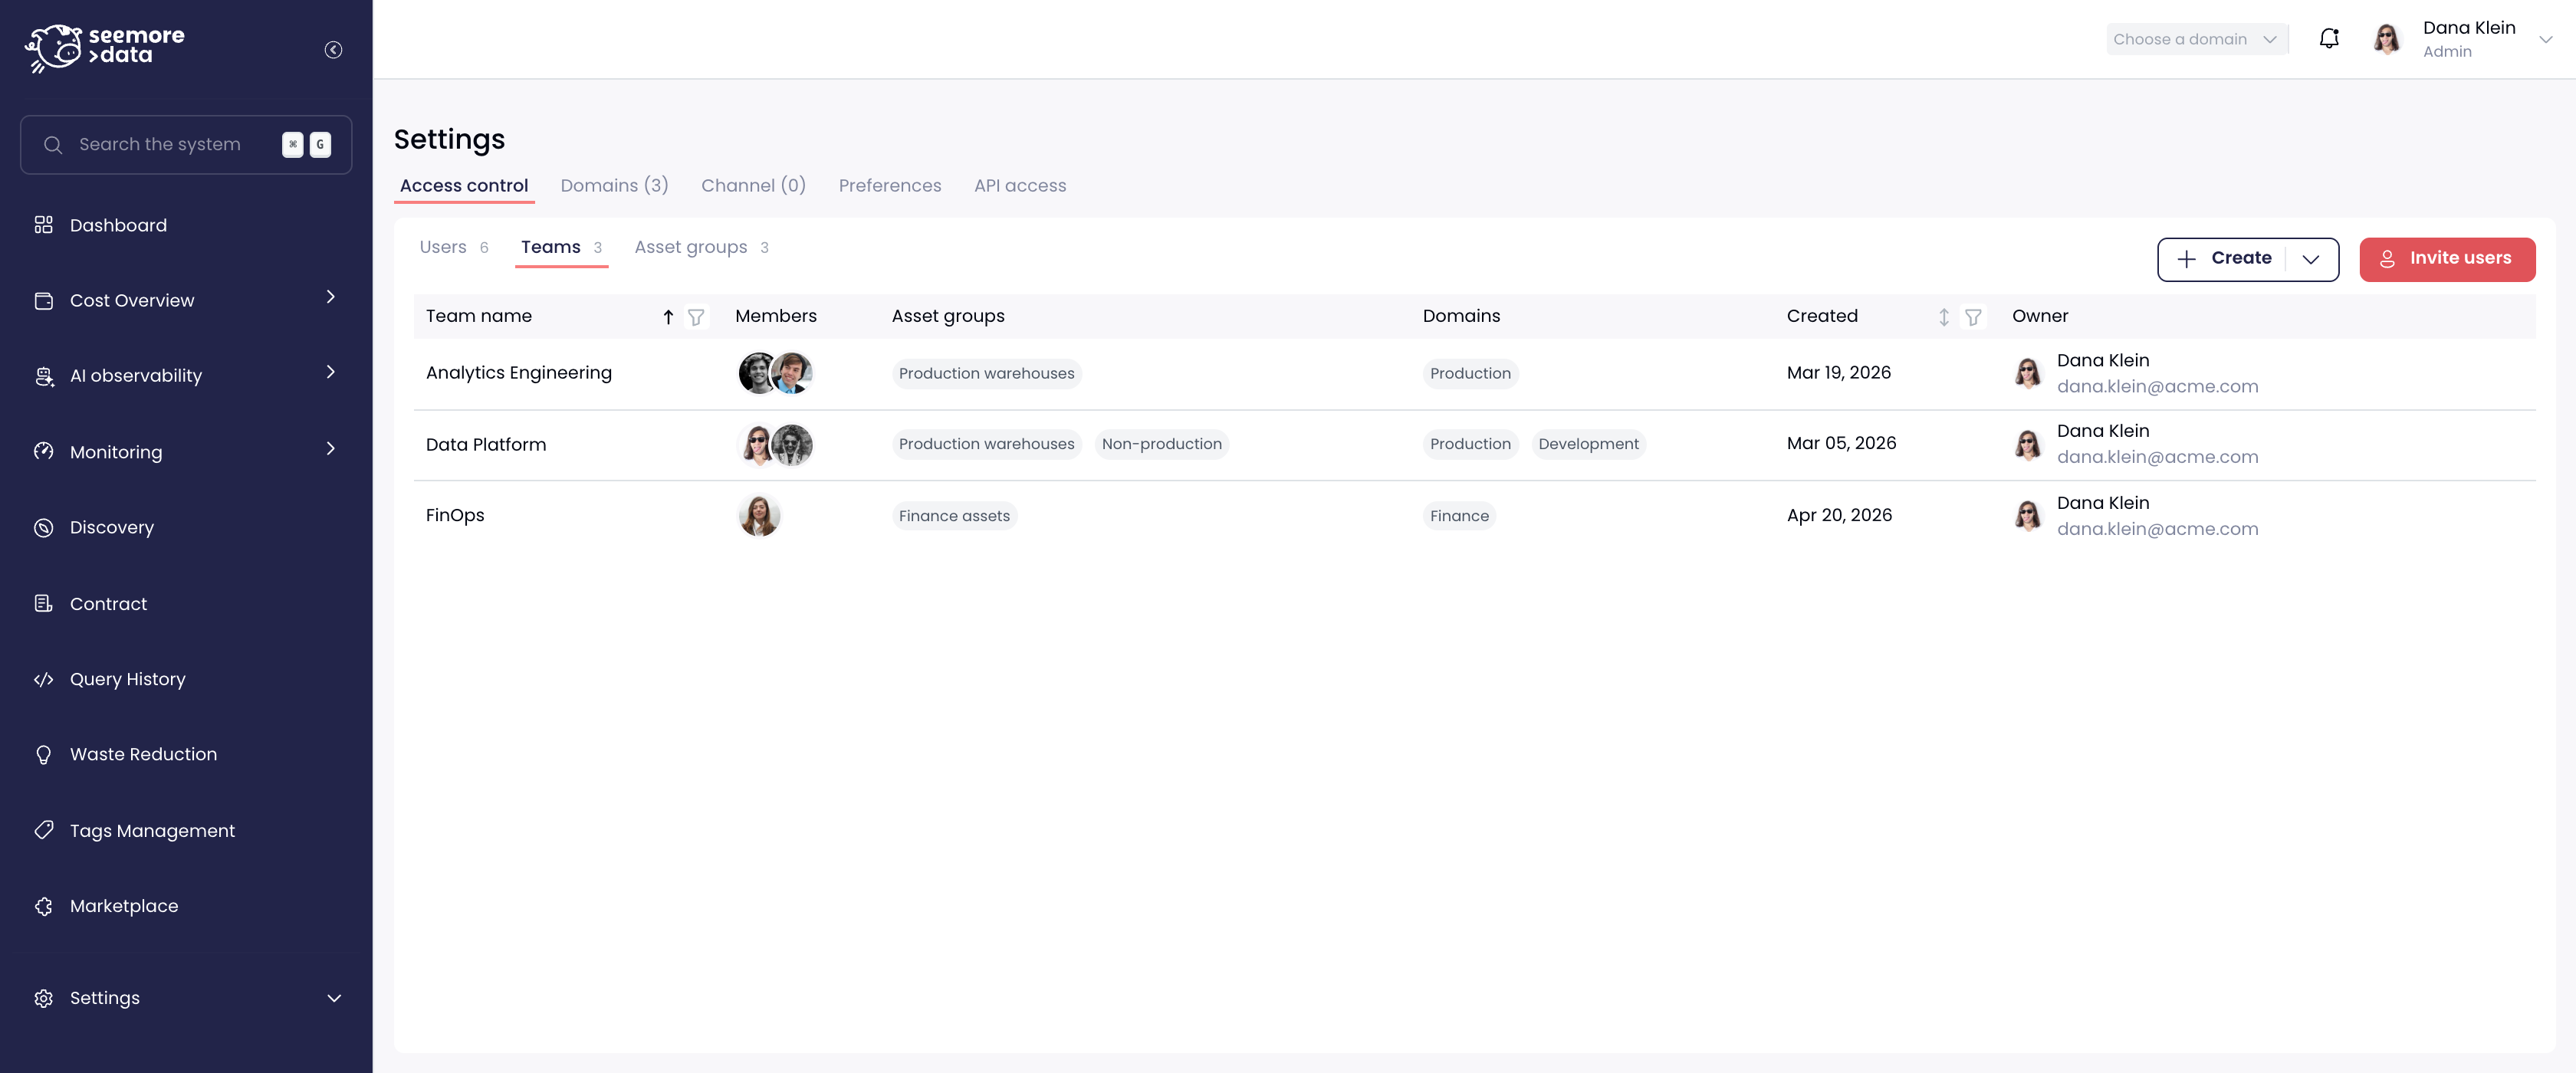The image size is (2576, 1073).
Task: Click the FinOps member avatar
Action: (759, 516)
